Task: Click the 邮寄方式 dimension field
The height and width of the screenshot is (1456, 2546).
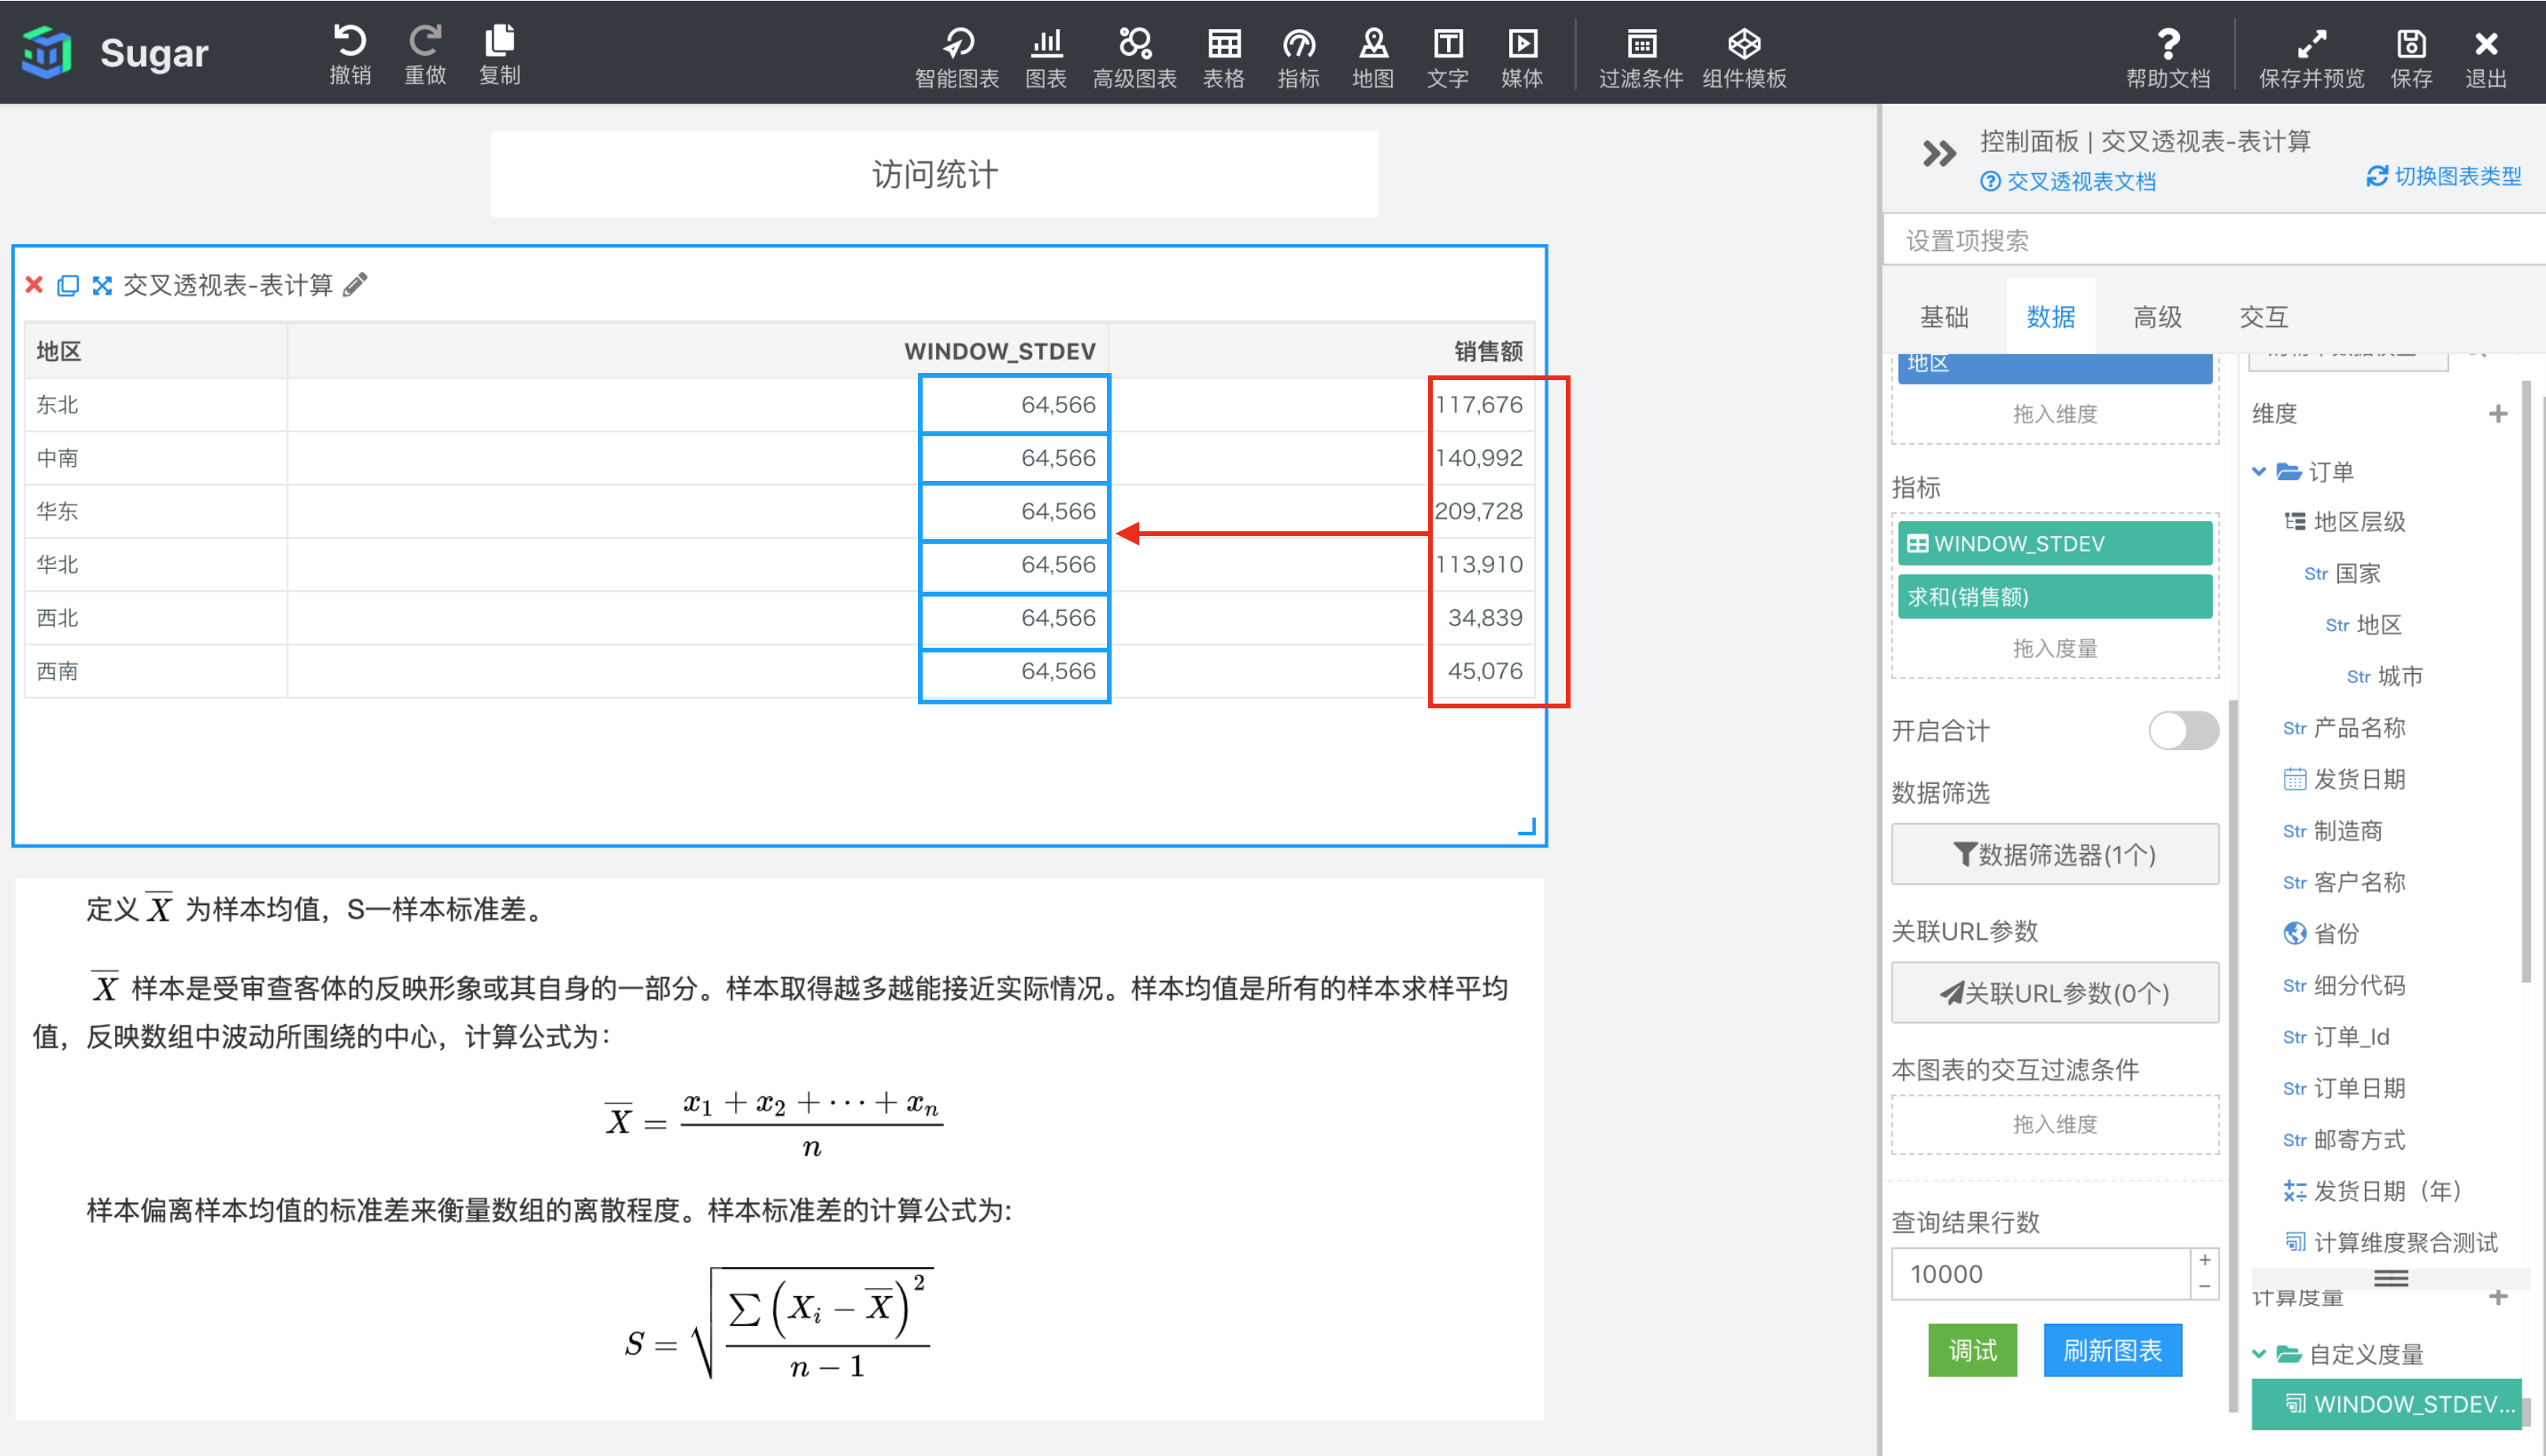Action: click(2343, 1139)
